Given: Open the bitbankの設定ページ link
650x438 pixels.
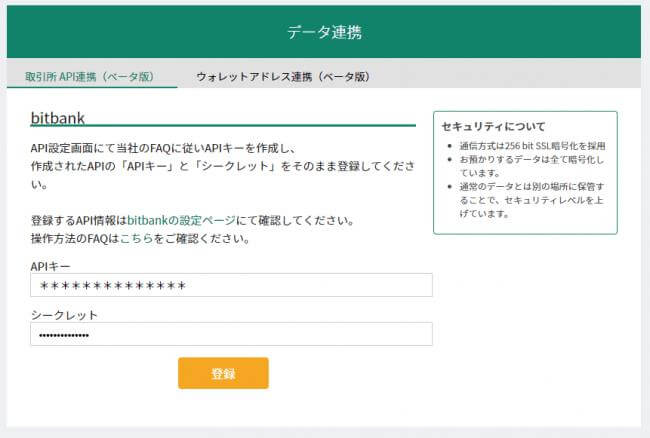Looking at the screenshot, I should click(181, 220).
